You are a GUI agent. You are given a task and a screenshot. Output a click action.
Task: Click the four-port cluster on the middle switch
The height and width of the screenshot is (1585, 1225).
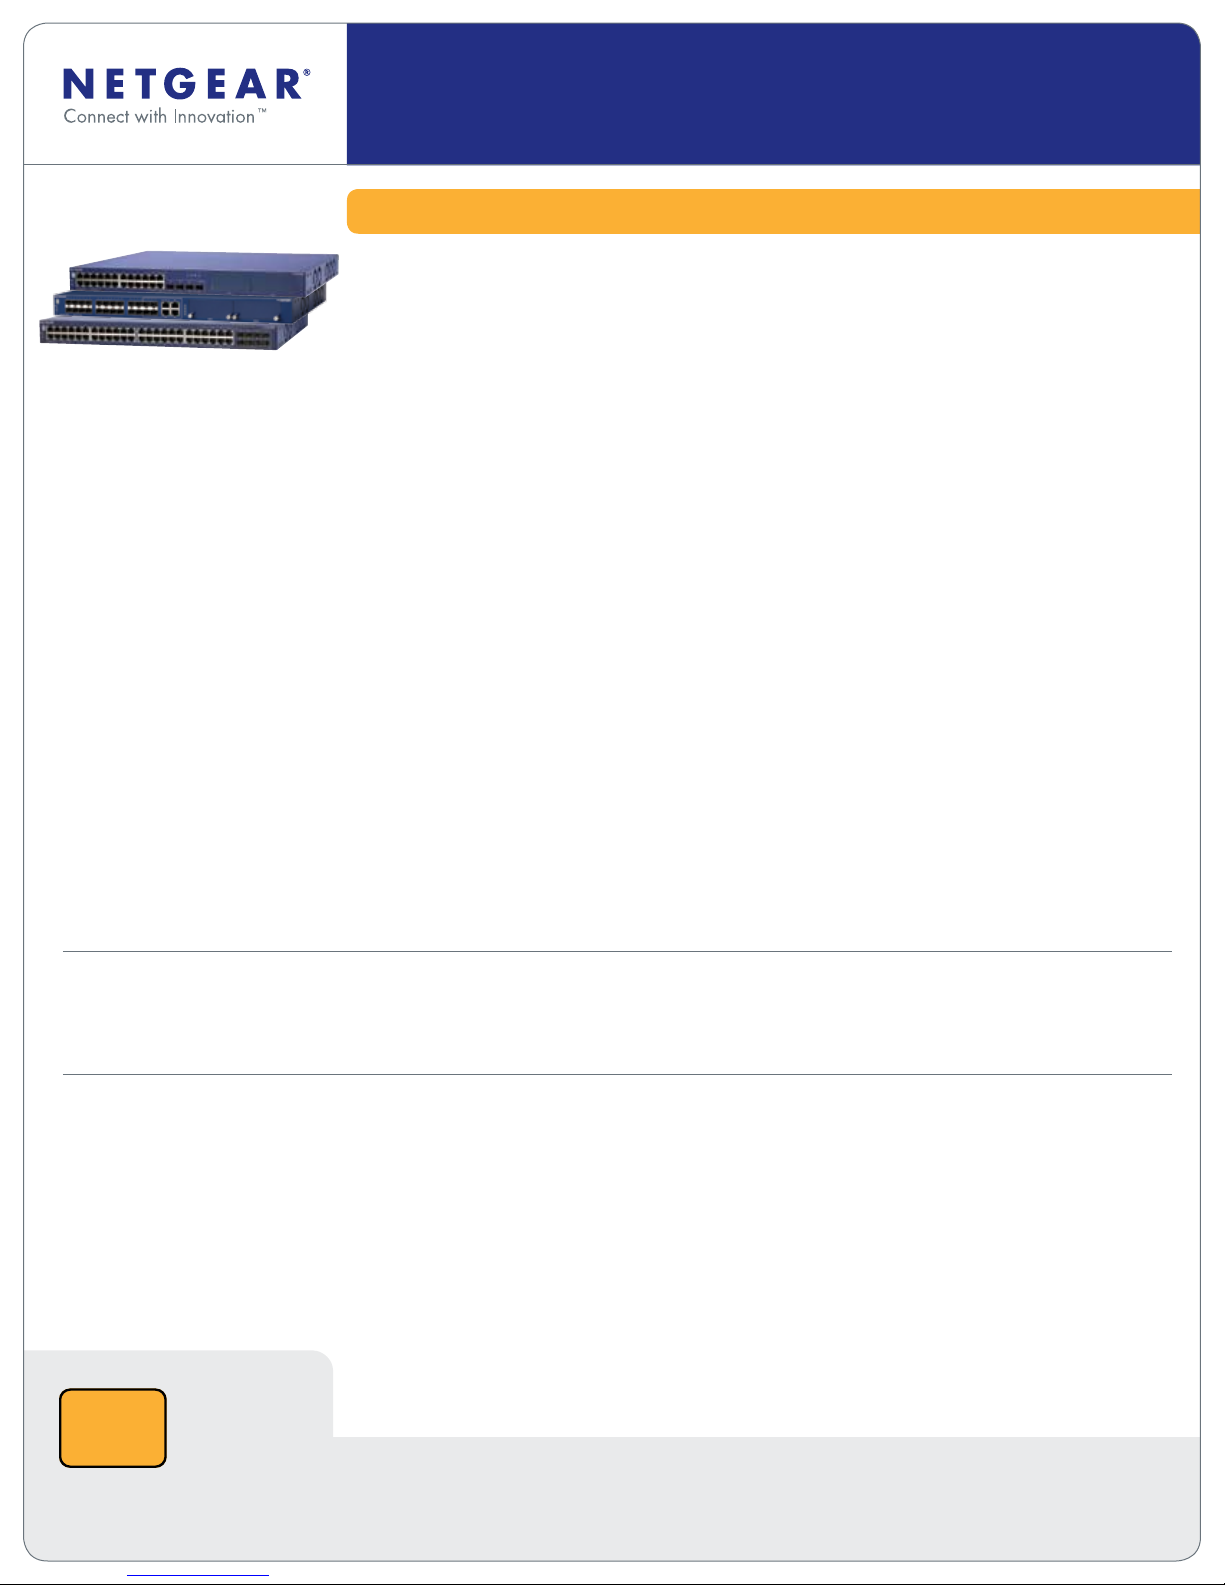[x=170, y=308]
